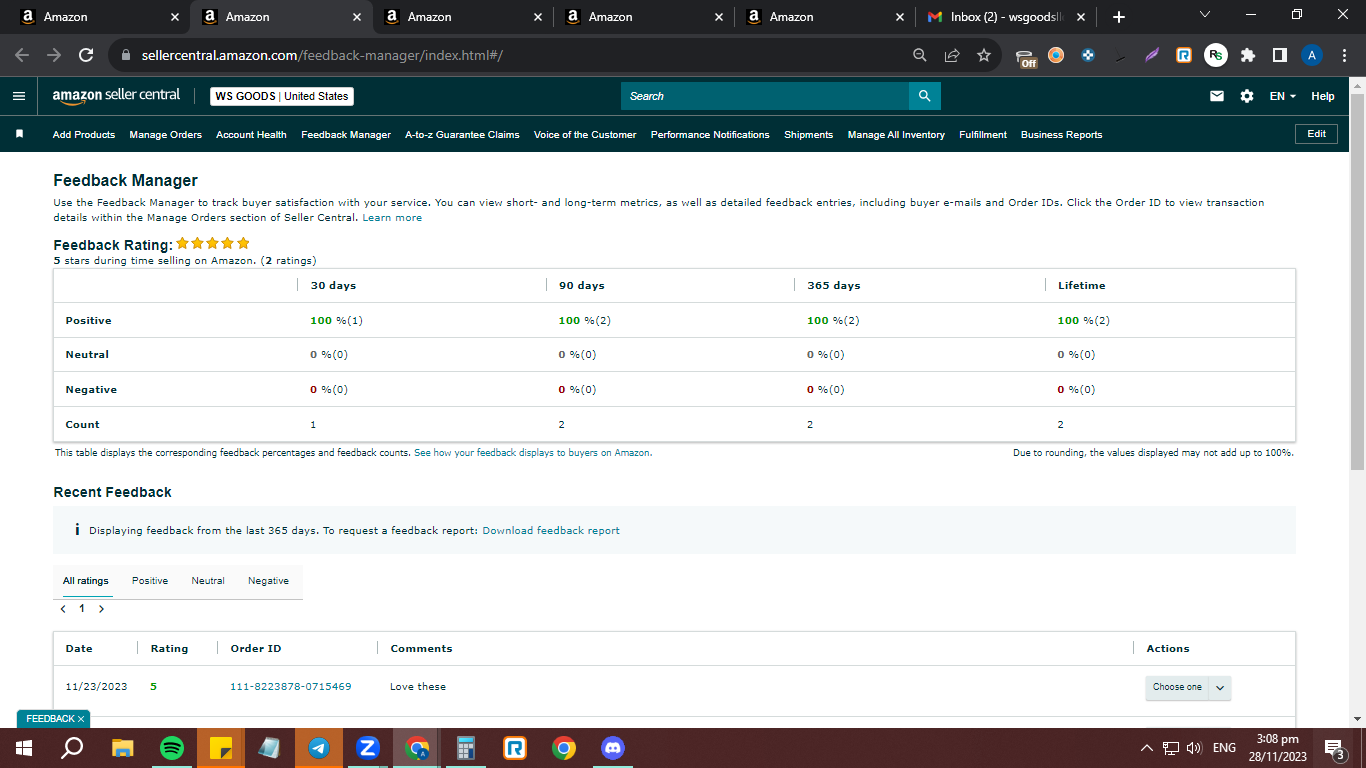Open the Seller Central hamburger menu
The width and height of the screenshot is (1366, 768).
coord(19,96)
